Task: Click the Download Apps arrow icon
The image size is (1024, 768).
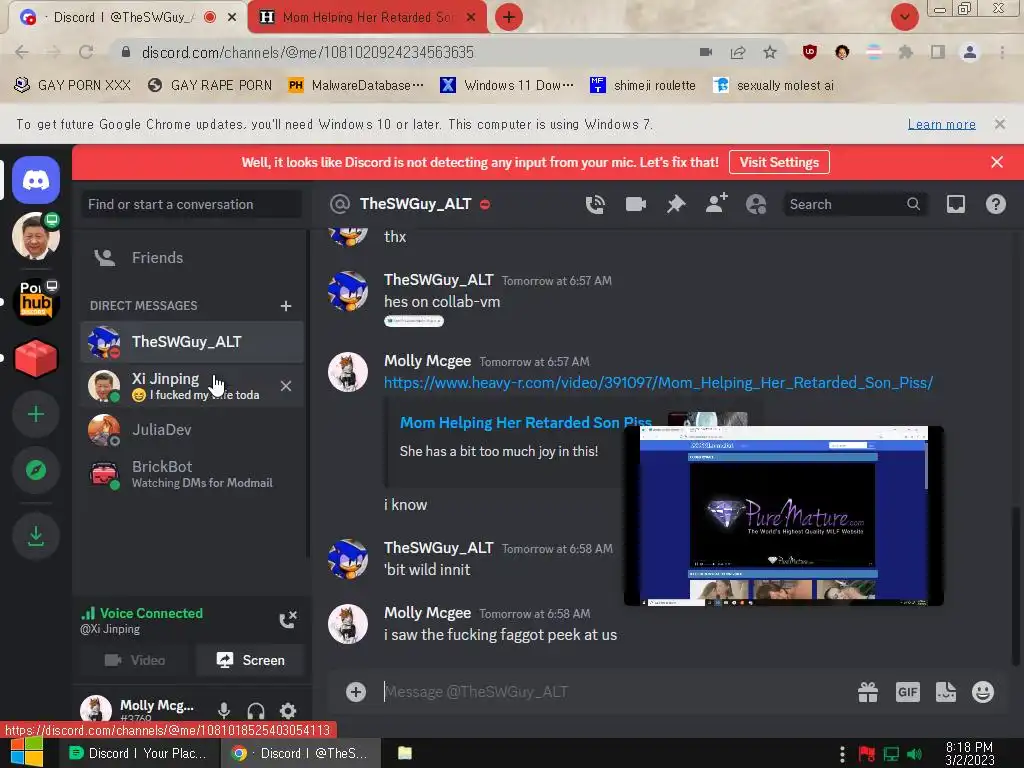Action: (36, 536)
